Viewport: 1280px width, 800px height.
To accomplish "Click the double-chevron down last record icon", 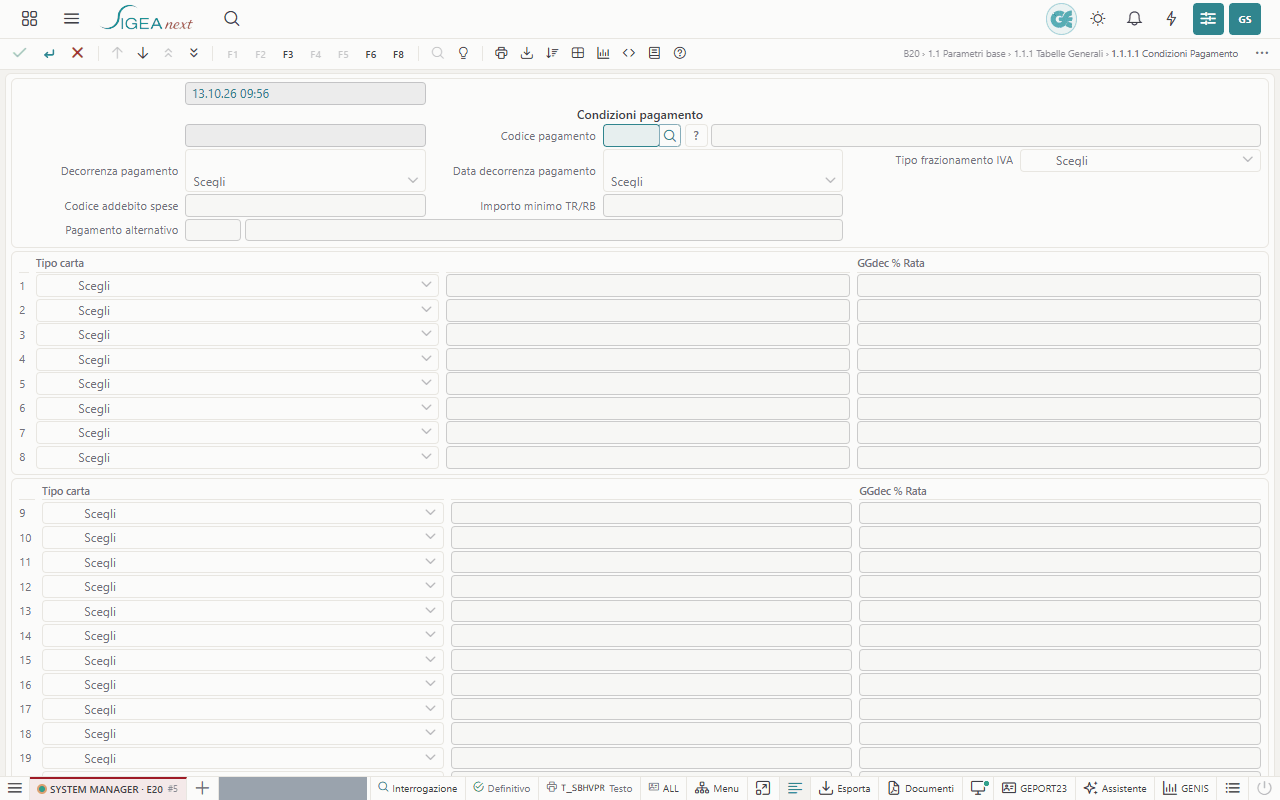I will [194, 53].
